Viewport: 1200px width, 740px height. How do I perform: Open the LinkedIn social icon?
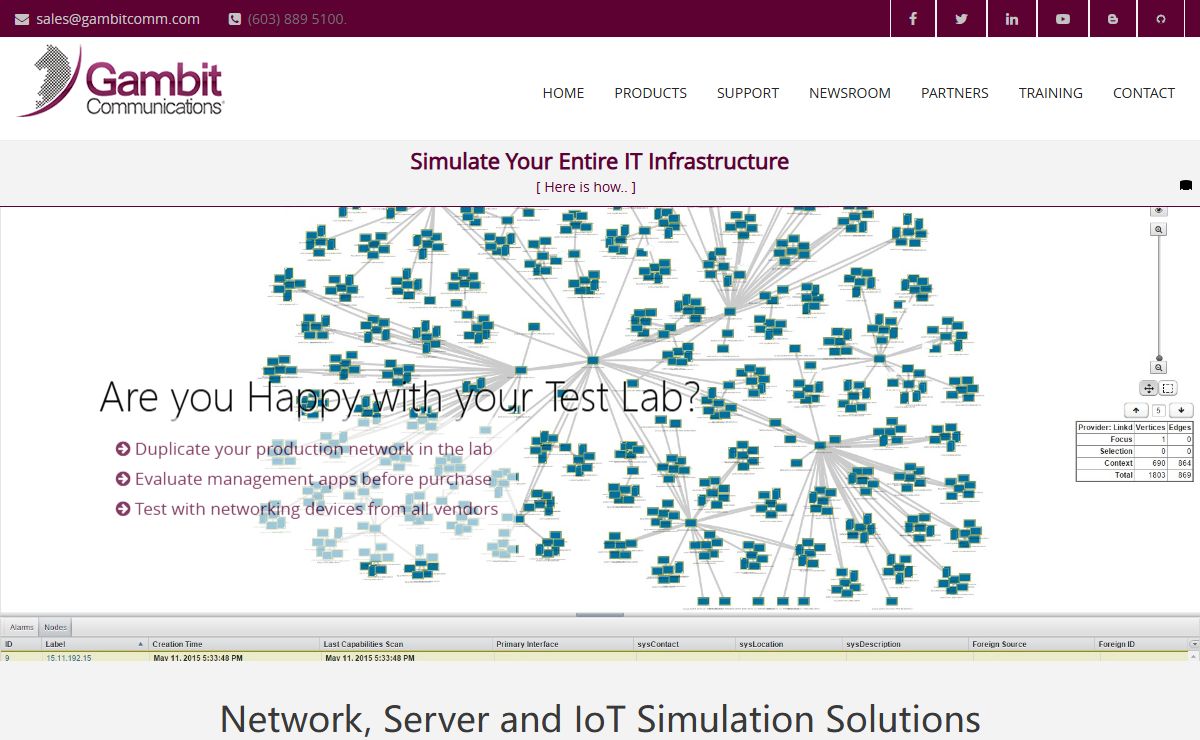pos(1012,19)
